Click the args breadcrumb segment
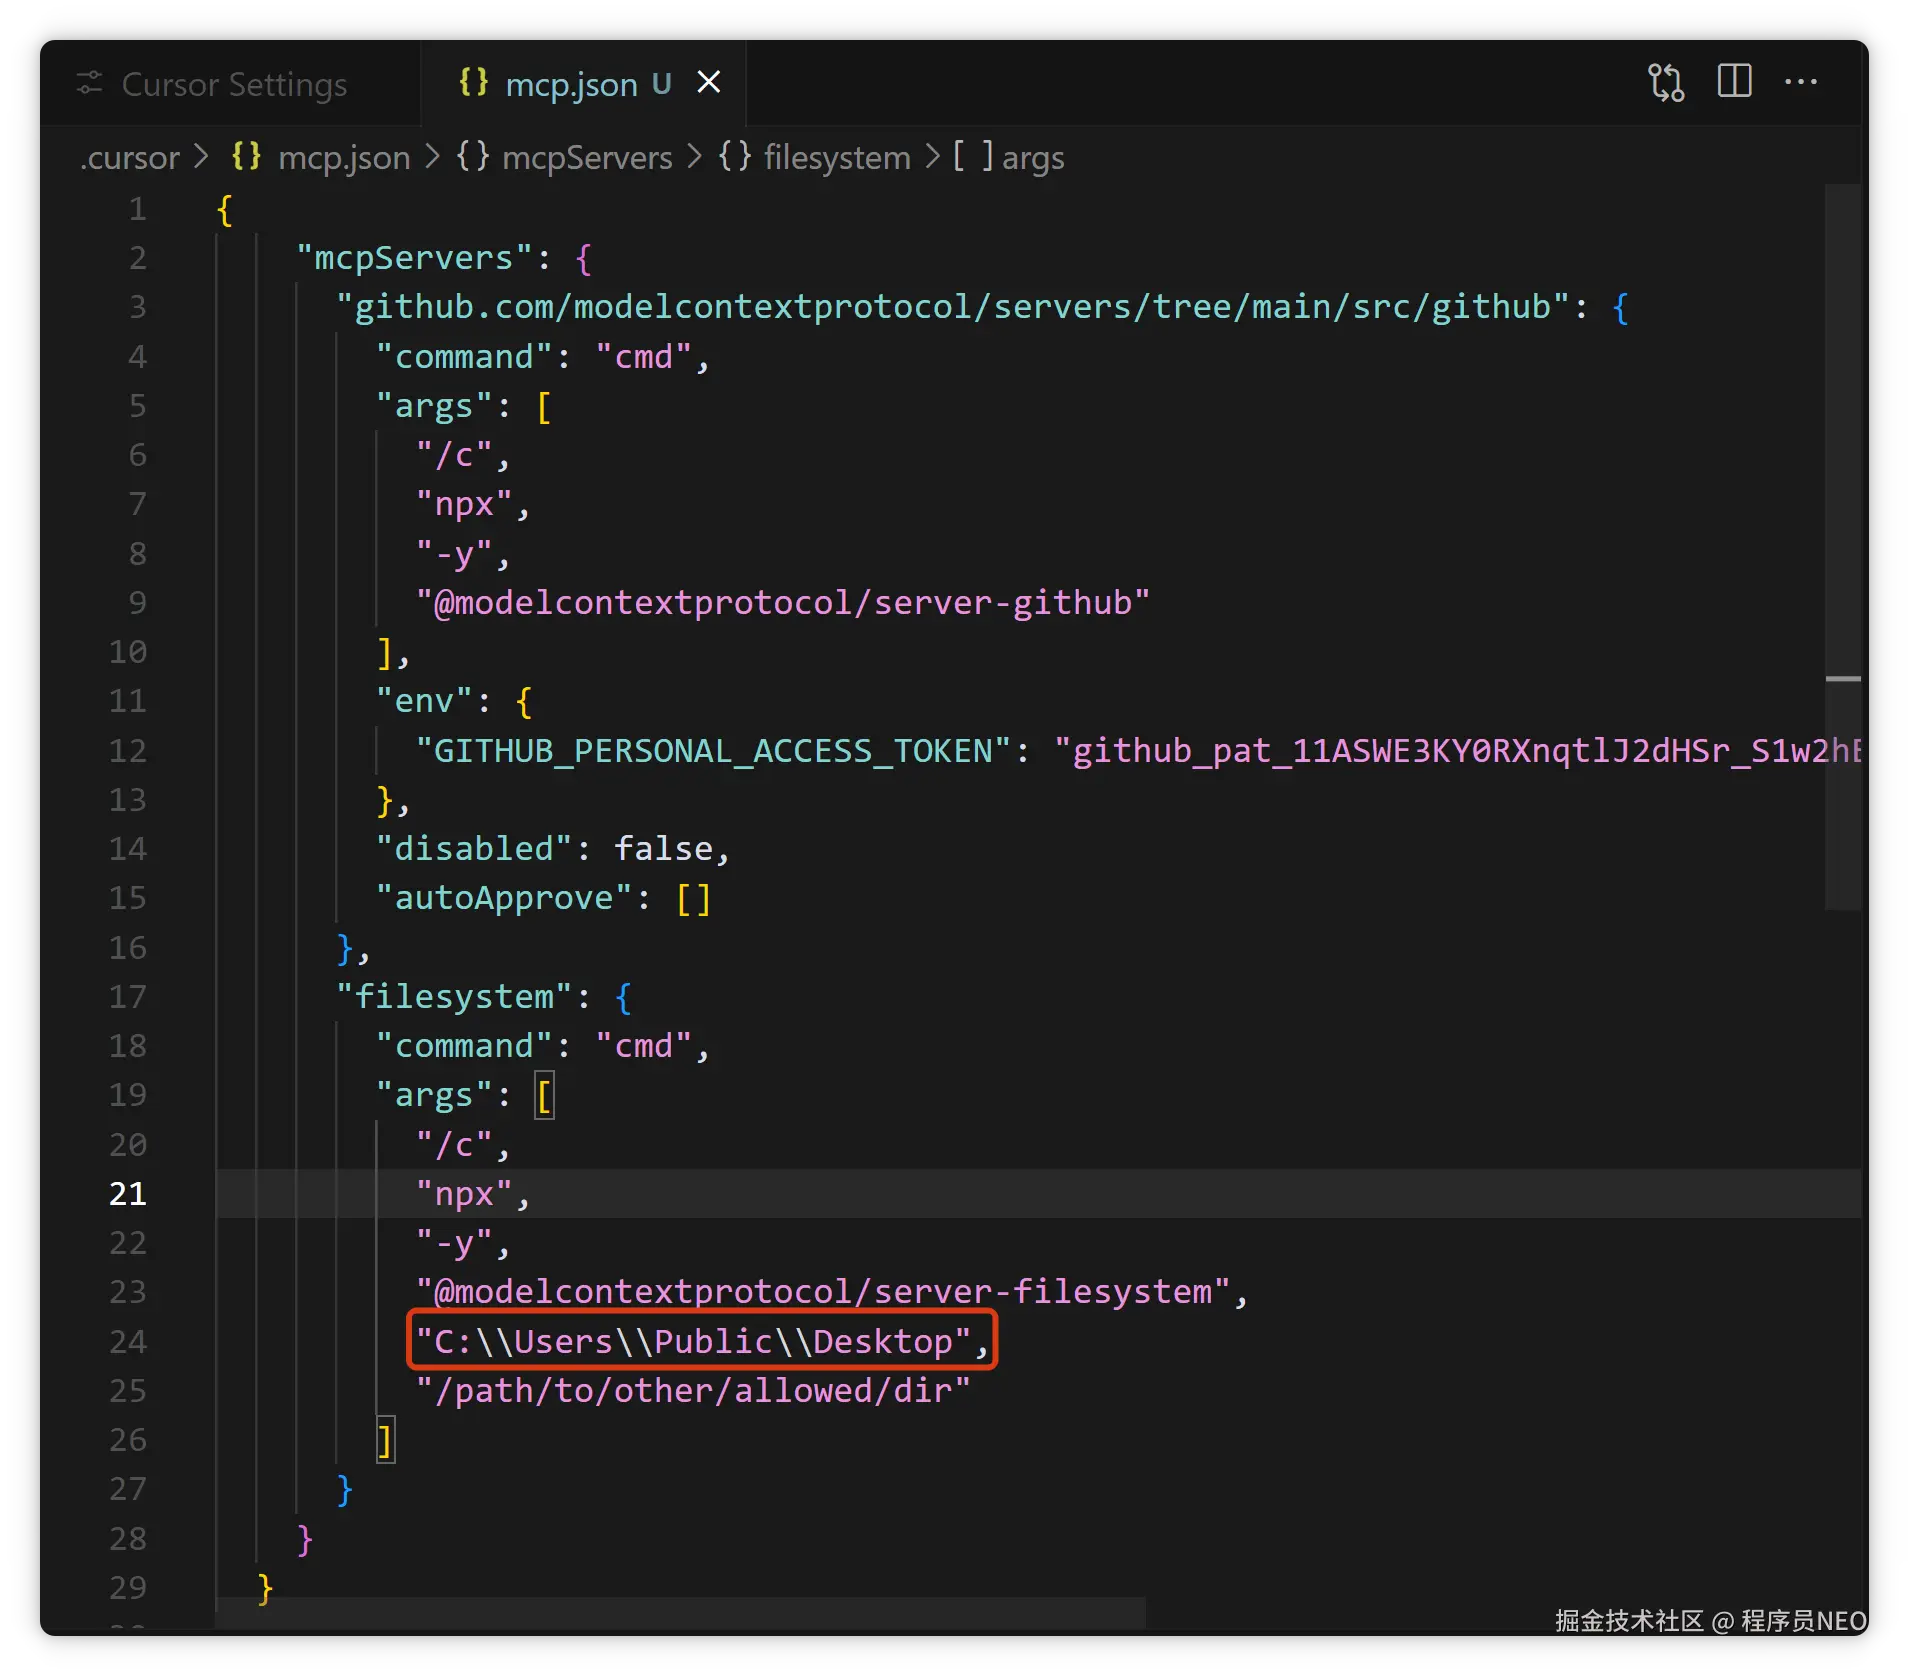The height and width of the screenshot is (1676, 1909). pyautogui.click(x=1033, y=158)
